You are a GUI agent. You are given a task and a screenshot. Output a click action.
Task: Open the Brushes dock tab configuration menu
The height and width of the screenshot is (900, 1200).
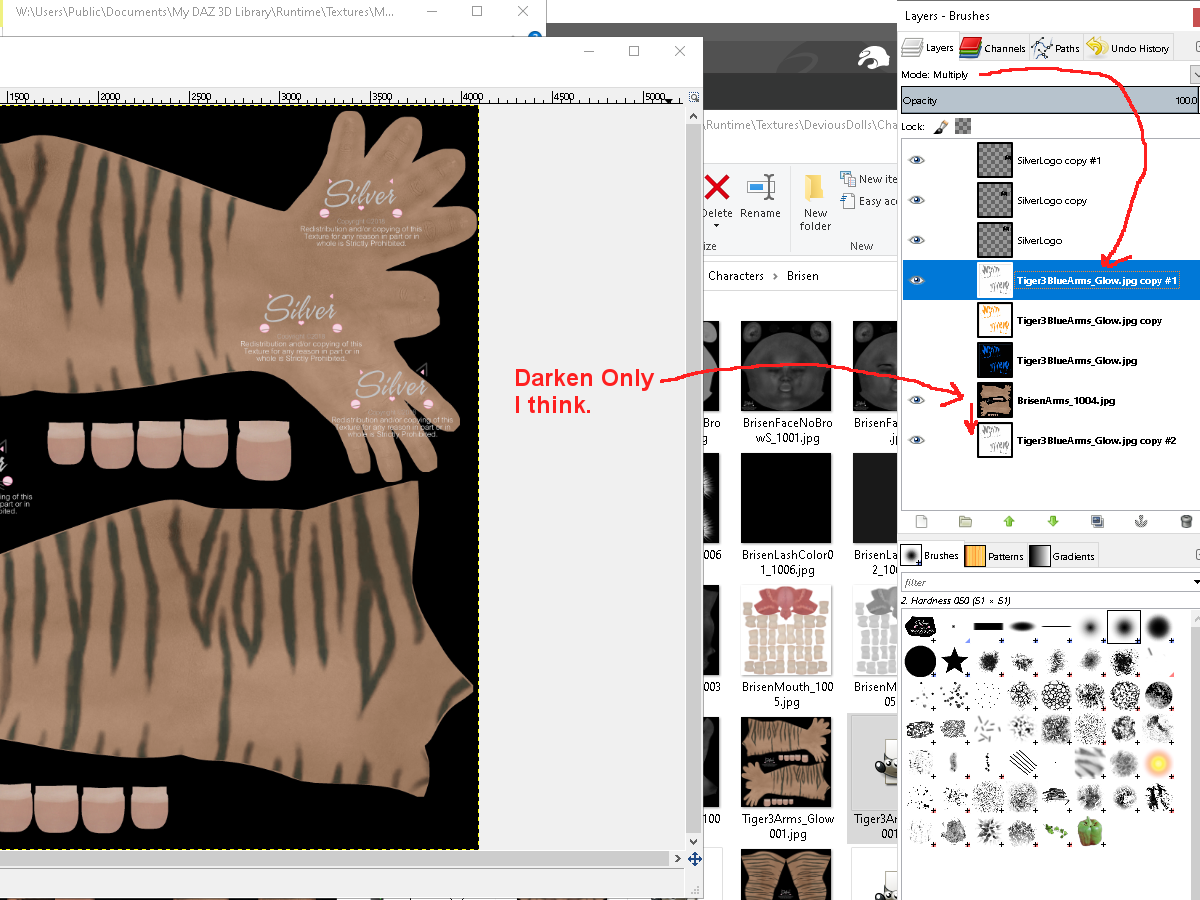[1196, 555]
